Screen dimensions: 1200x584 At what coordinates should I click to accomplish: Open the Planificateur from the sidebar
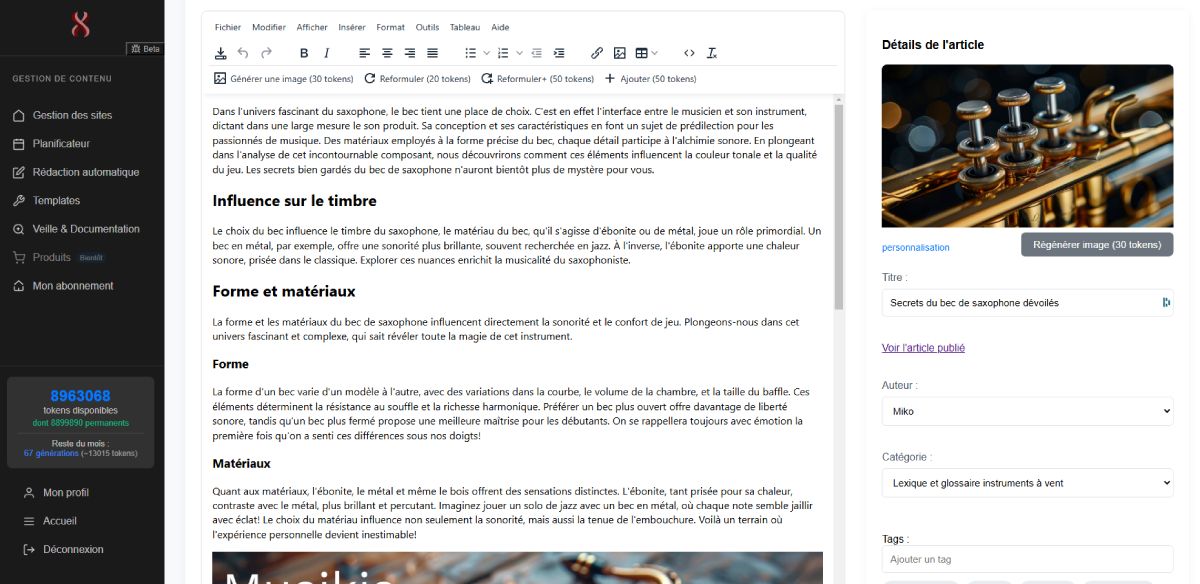point(62,143)
